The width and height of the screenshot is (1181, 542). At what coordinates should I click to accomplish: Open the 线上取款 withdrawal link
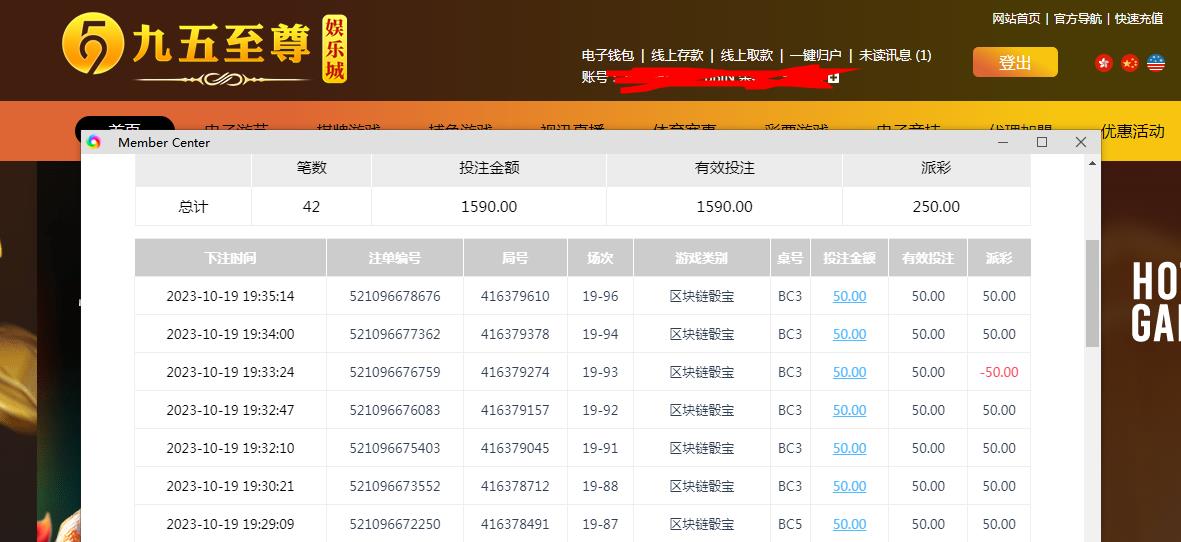point(747,56)
